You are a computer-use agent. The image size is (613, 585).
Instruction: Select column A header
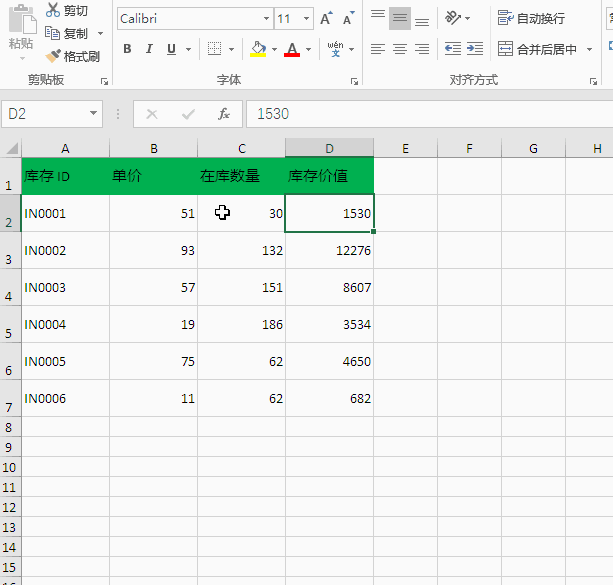pyautogui.click(x=65, y=149)
